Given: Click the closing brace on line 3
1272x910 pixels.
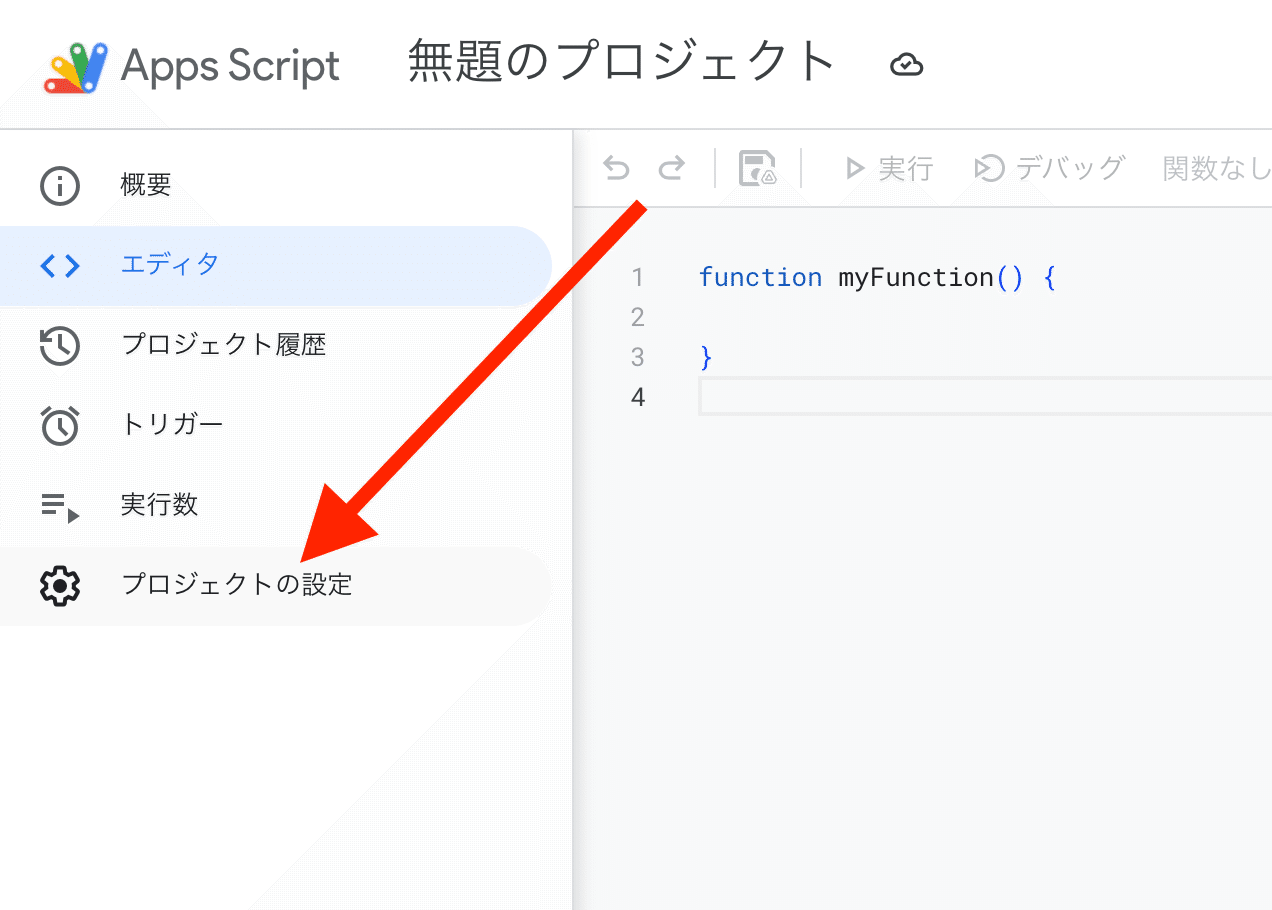Looking at the screenshot, I should (706, 357).
